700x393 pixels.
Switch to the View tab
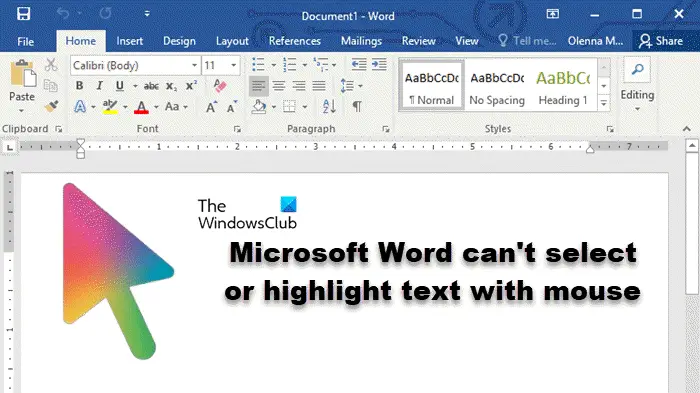467,41
